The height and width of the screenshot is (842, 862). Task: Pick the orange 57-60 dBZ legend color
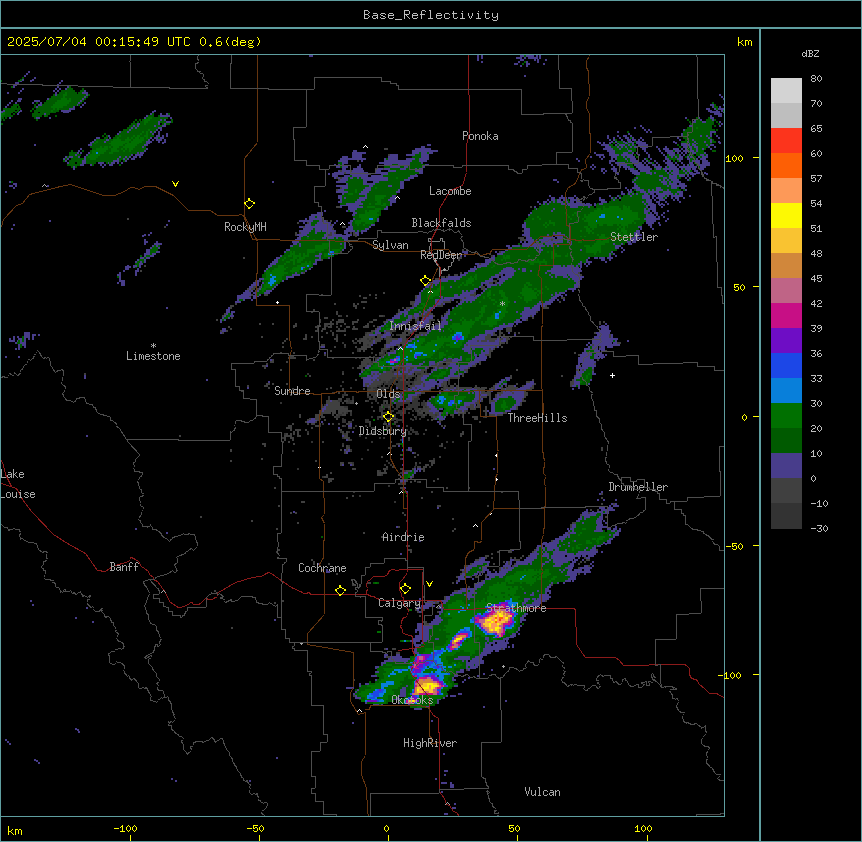coord(786,165)
